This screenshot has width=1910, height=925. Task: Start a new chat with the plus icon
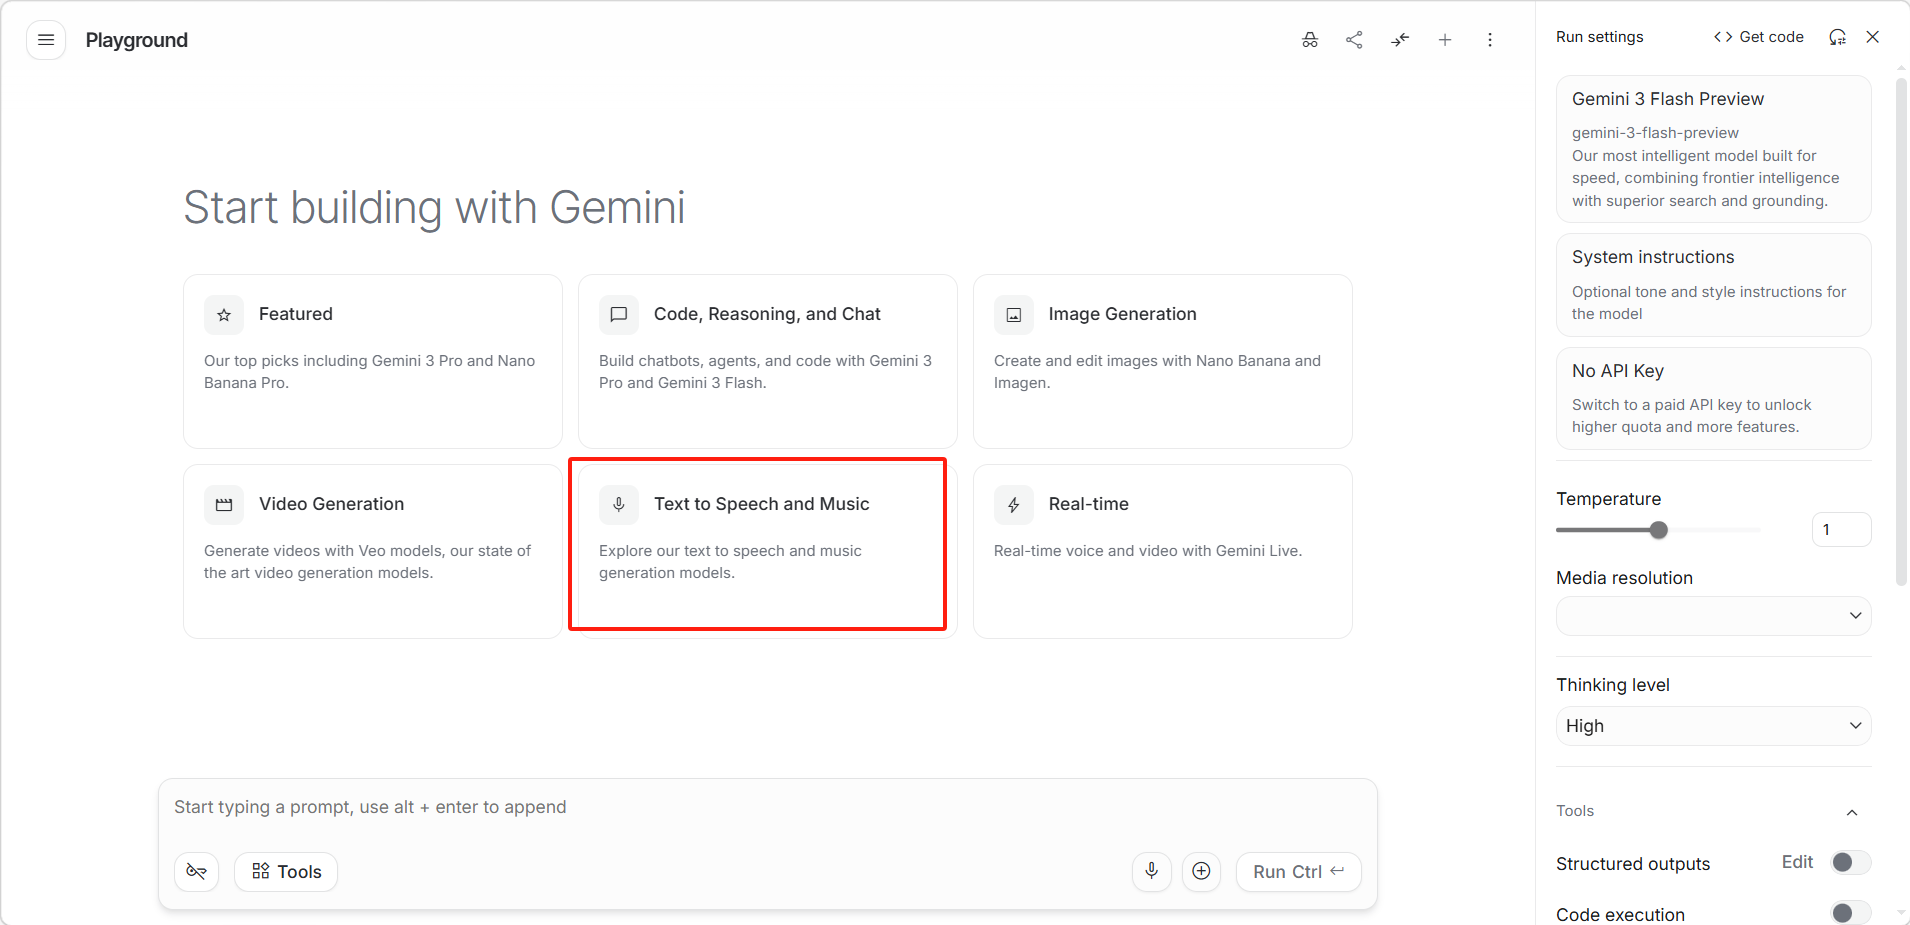pyautogui.click(x=1445, y=40)
